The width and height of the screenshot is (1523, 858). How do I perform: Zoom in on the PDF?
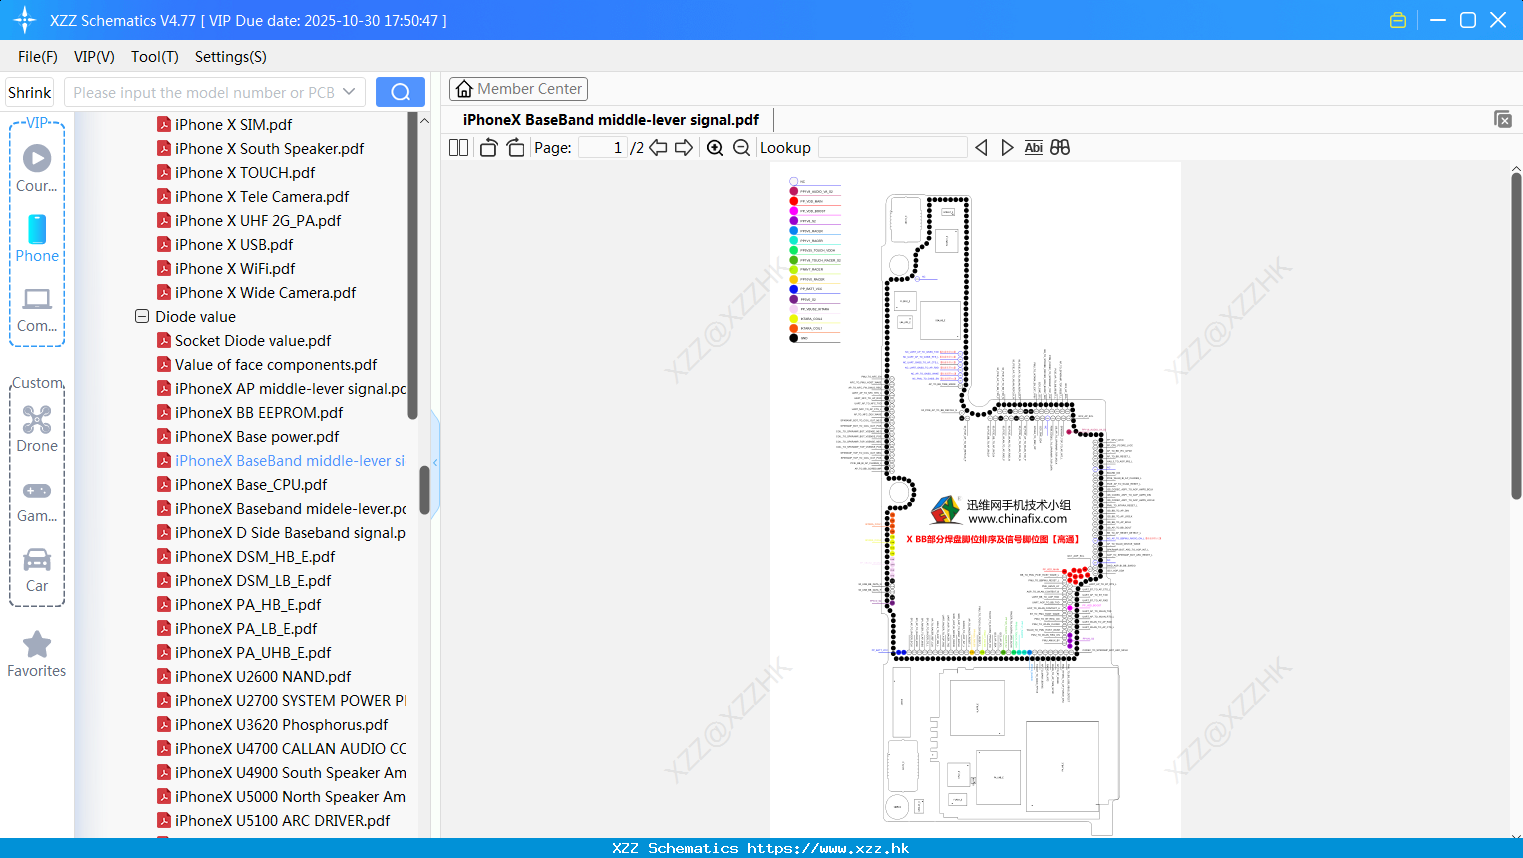715,147
